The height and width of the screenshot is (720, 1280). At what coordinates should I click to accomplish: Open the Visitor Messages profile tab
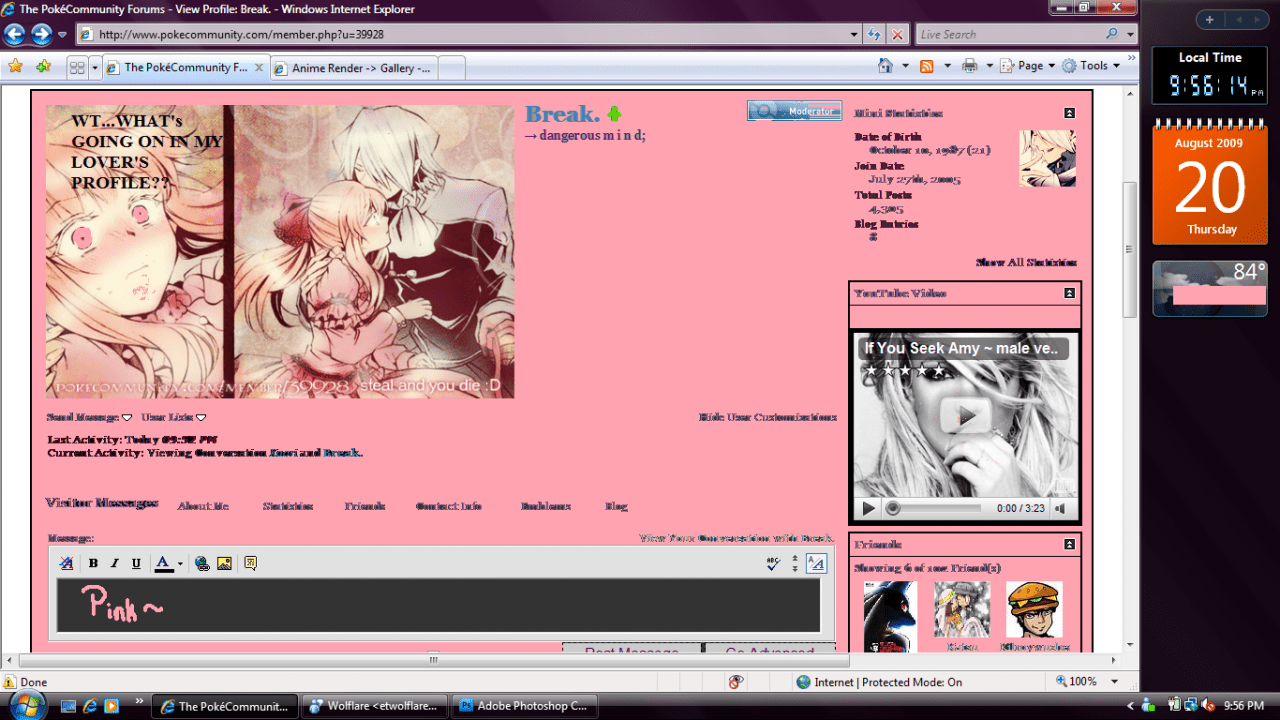[102, 503]
